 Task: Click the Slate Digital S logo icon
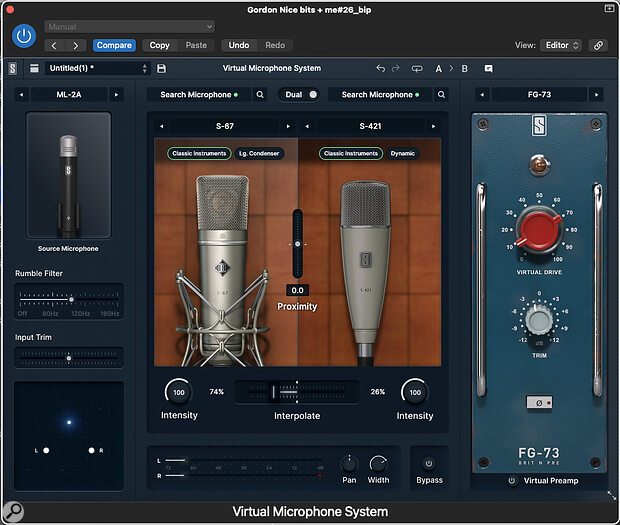(13, 68)
